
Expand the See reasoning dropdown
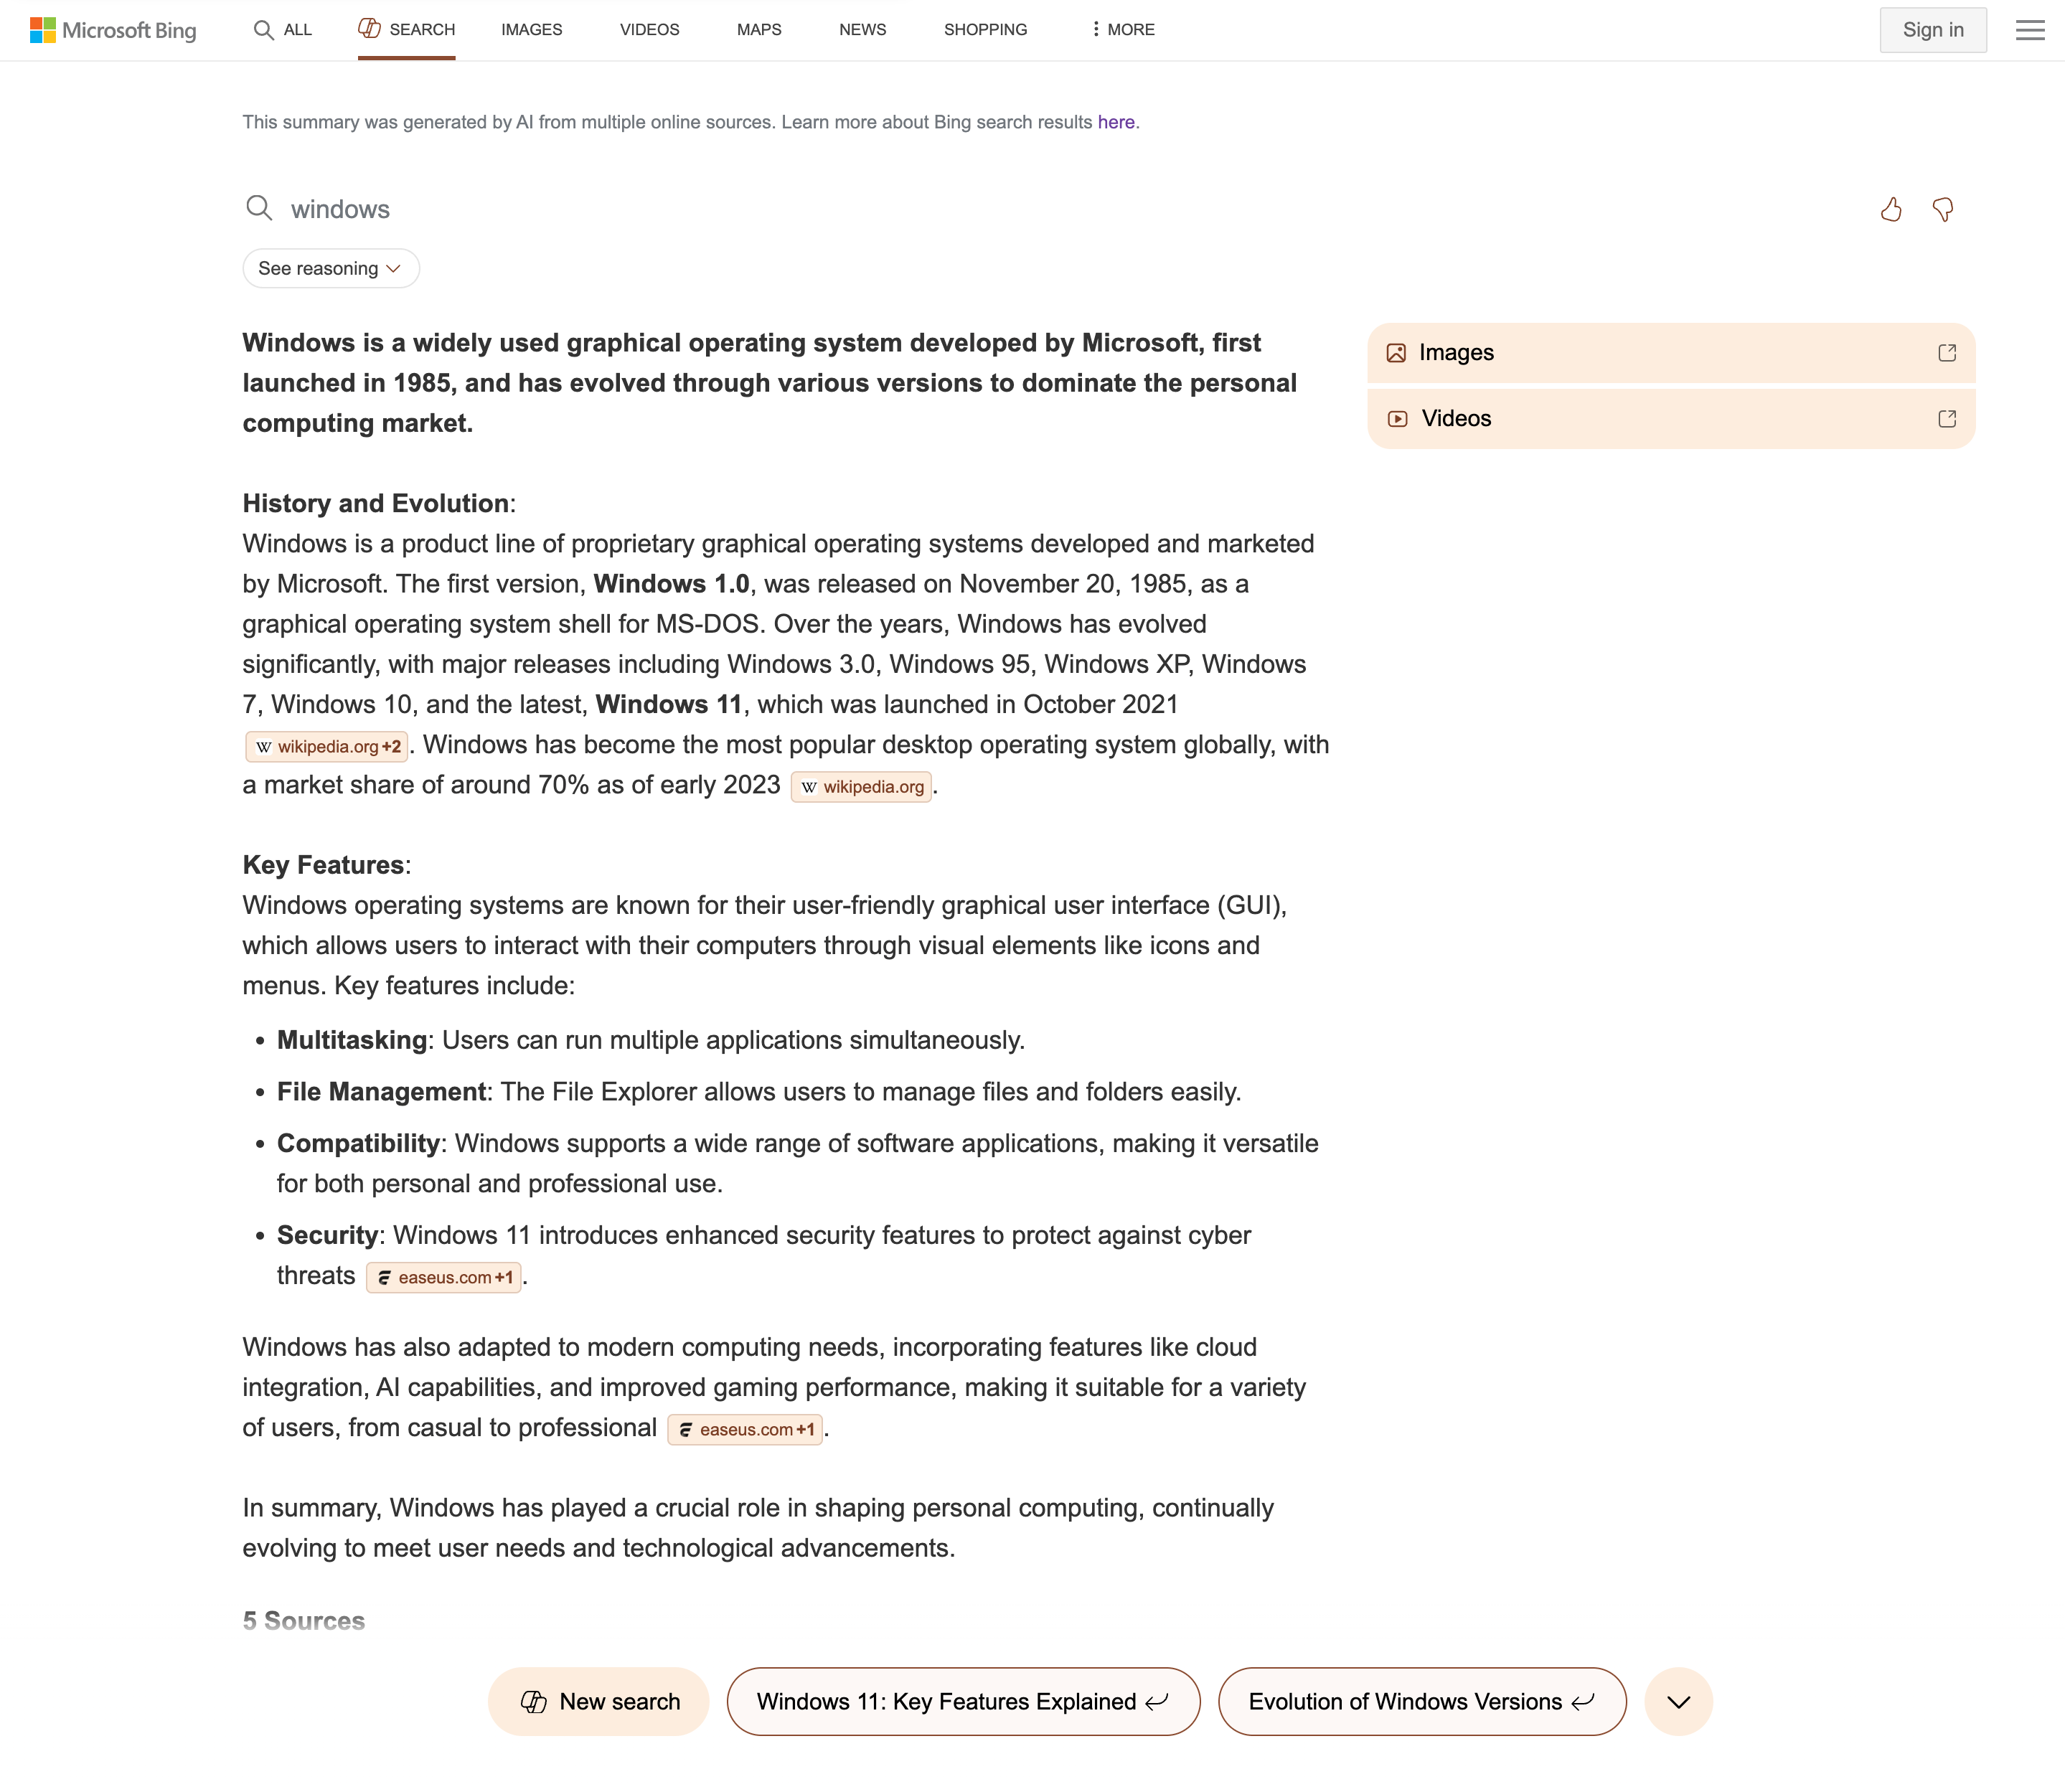point(332,268)
